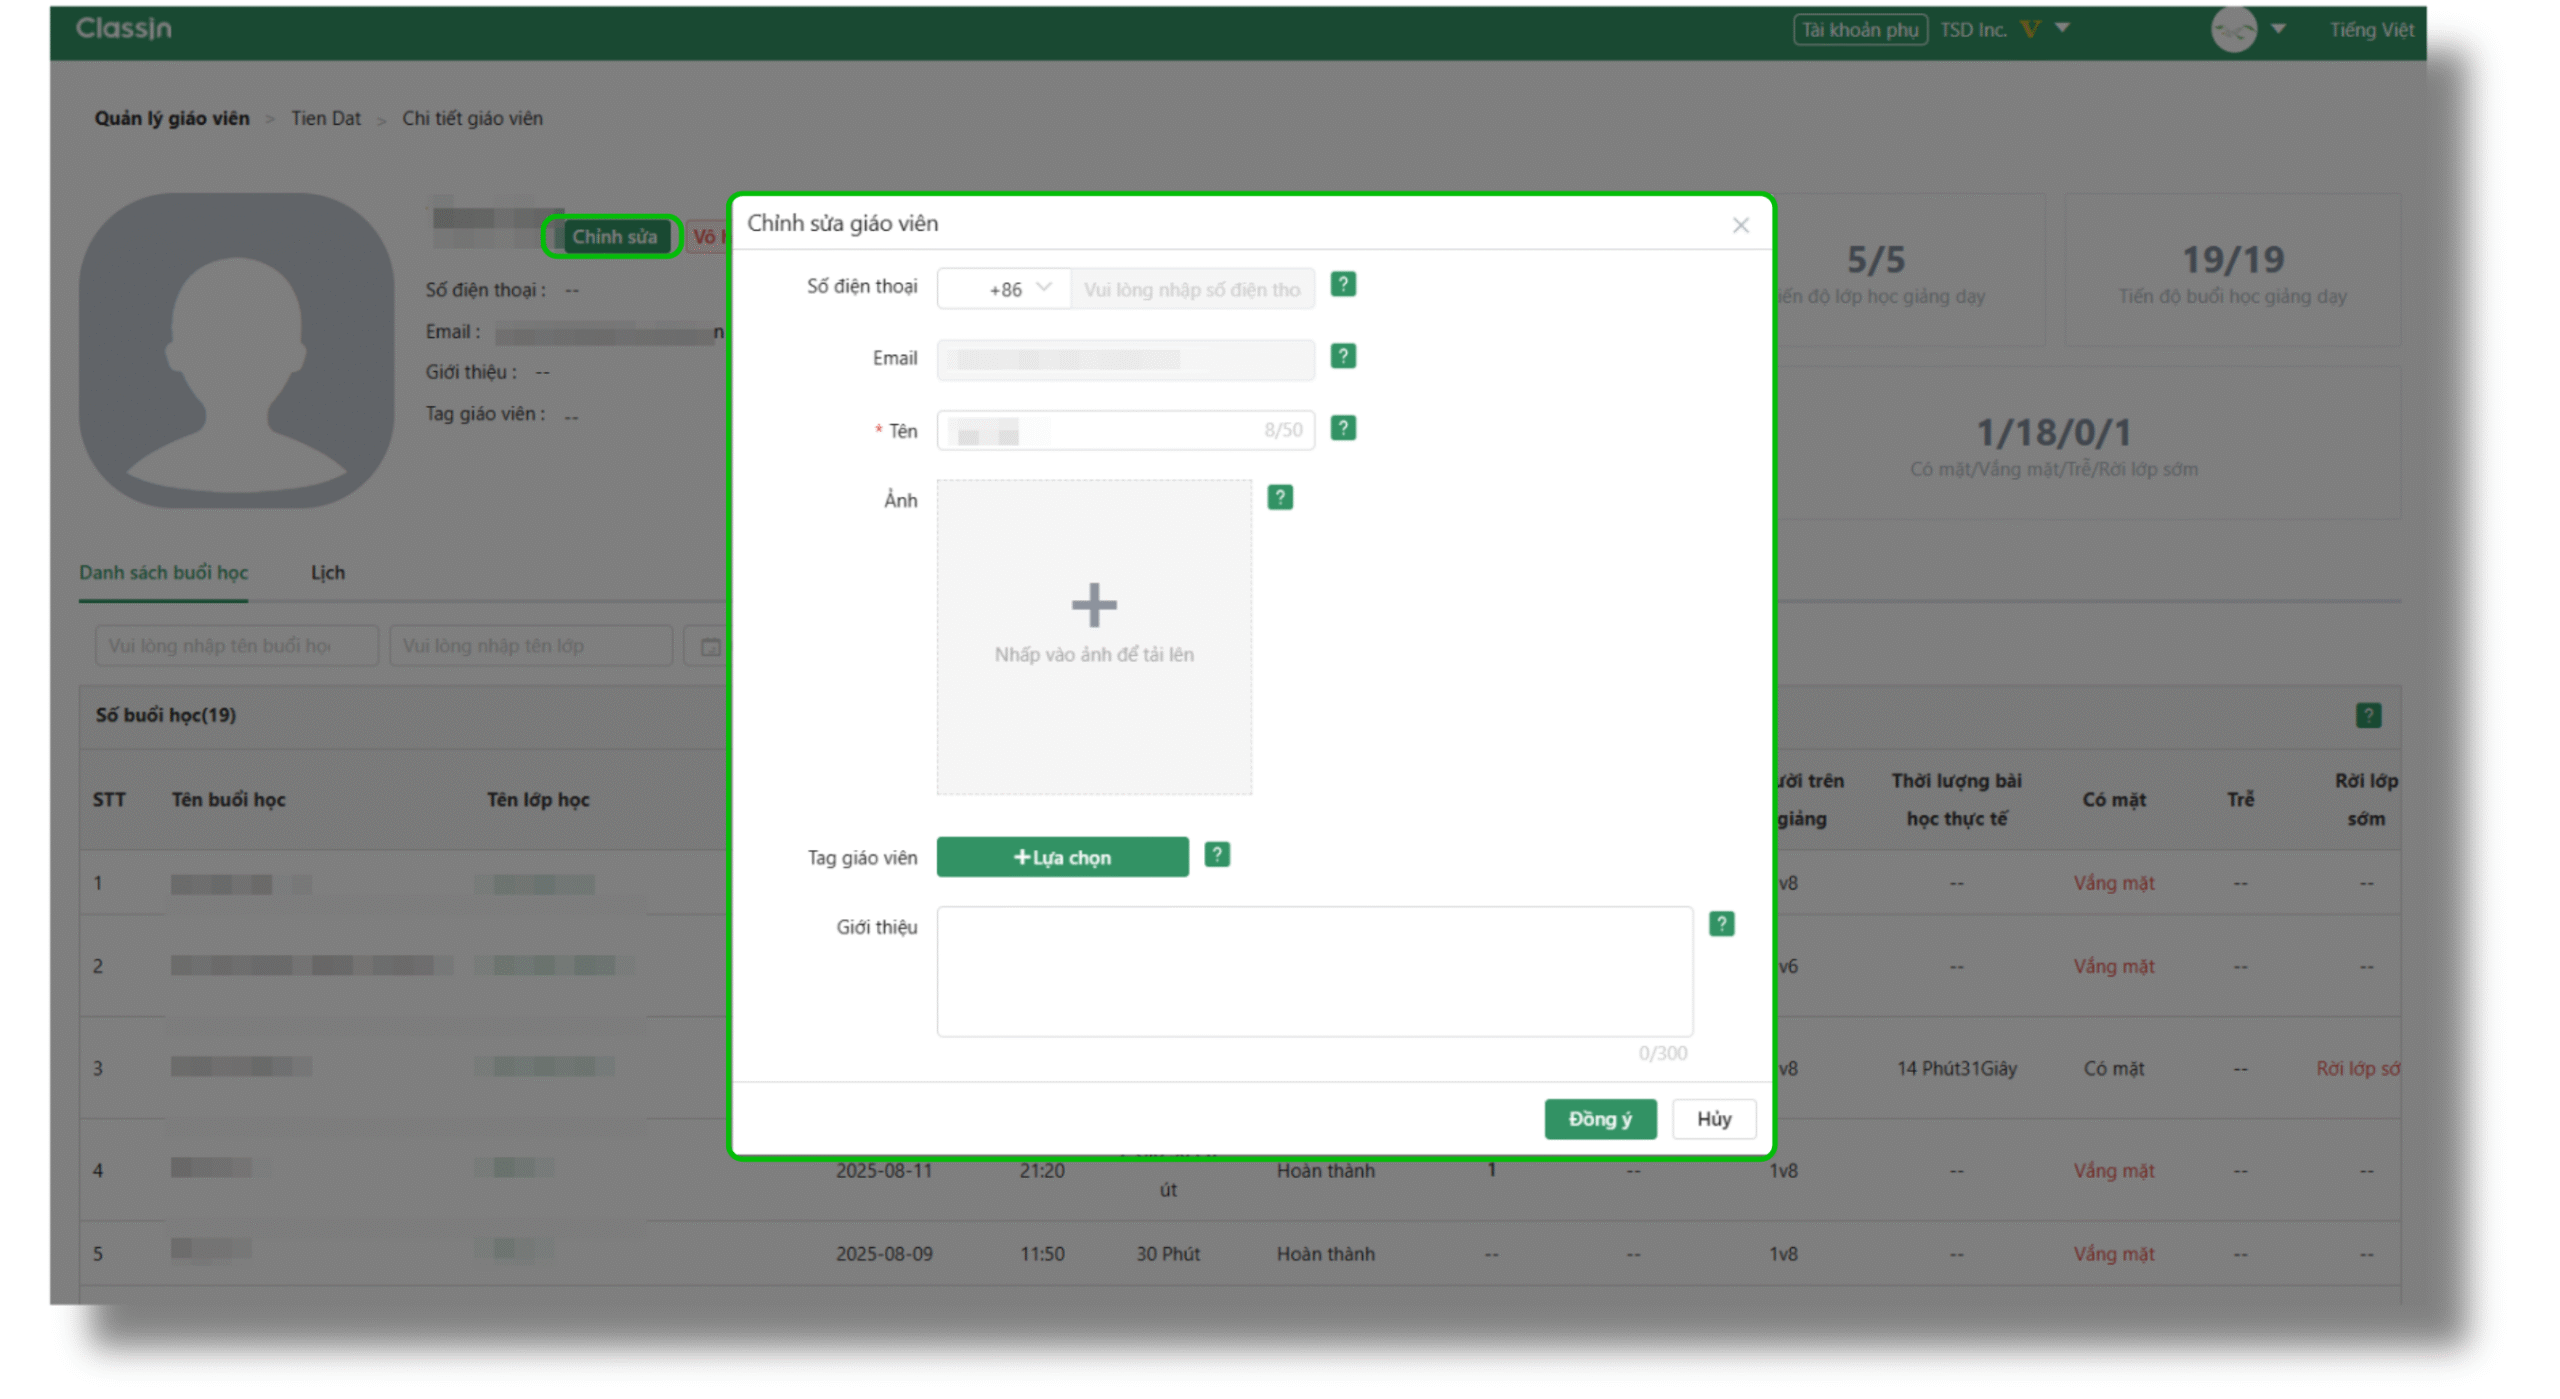The image size is (2560, 1399).
Task: Click help icon beside Email field
Action: click(1342, 356)
